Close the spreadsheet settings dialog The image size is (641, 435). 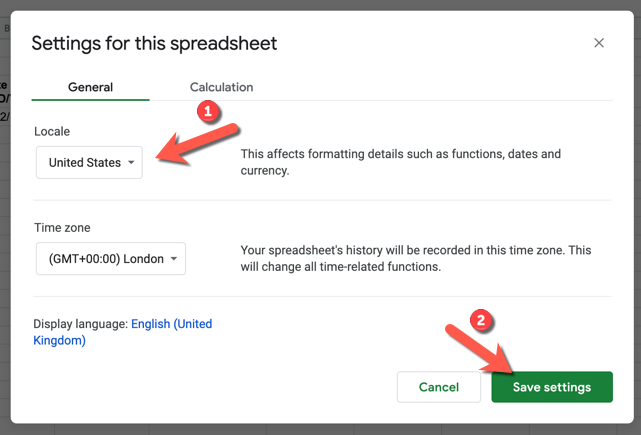599,43
